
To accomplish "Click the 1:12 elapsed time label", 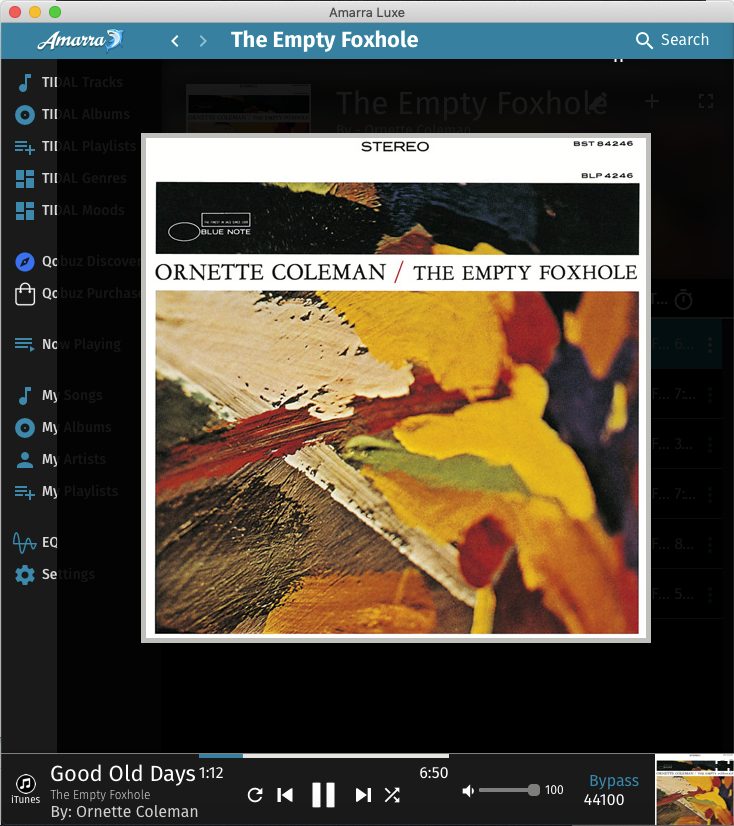I will pos(211,773).
